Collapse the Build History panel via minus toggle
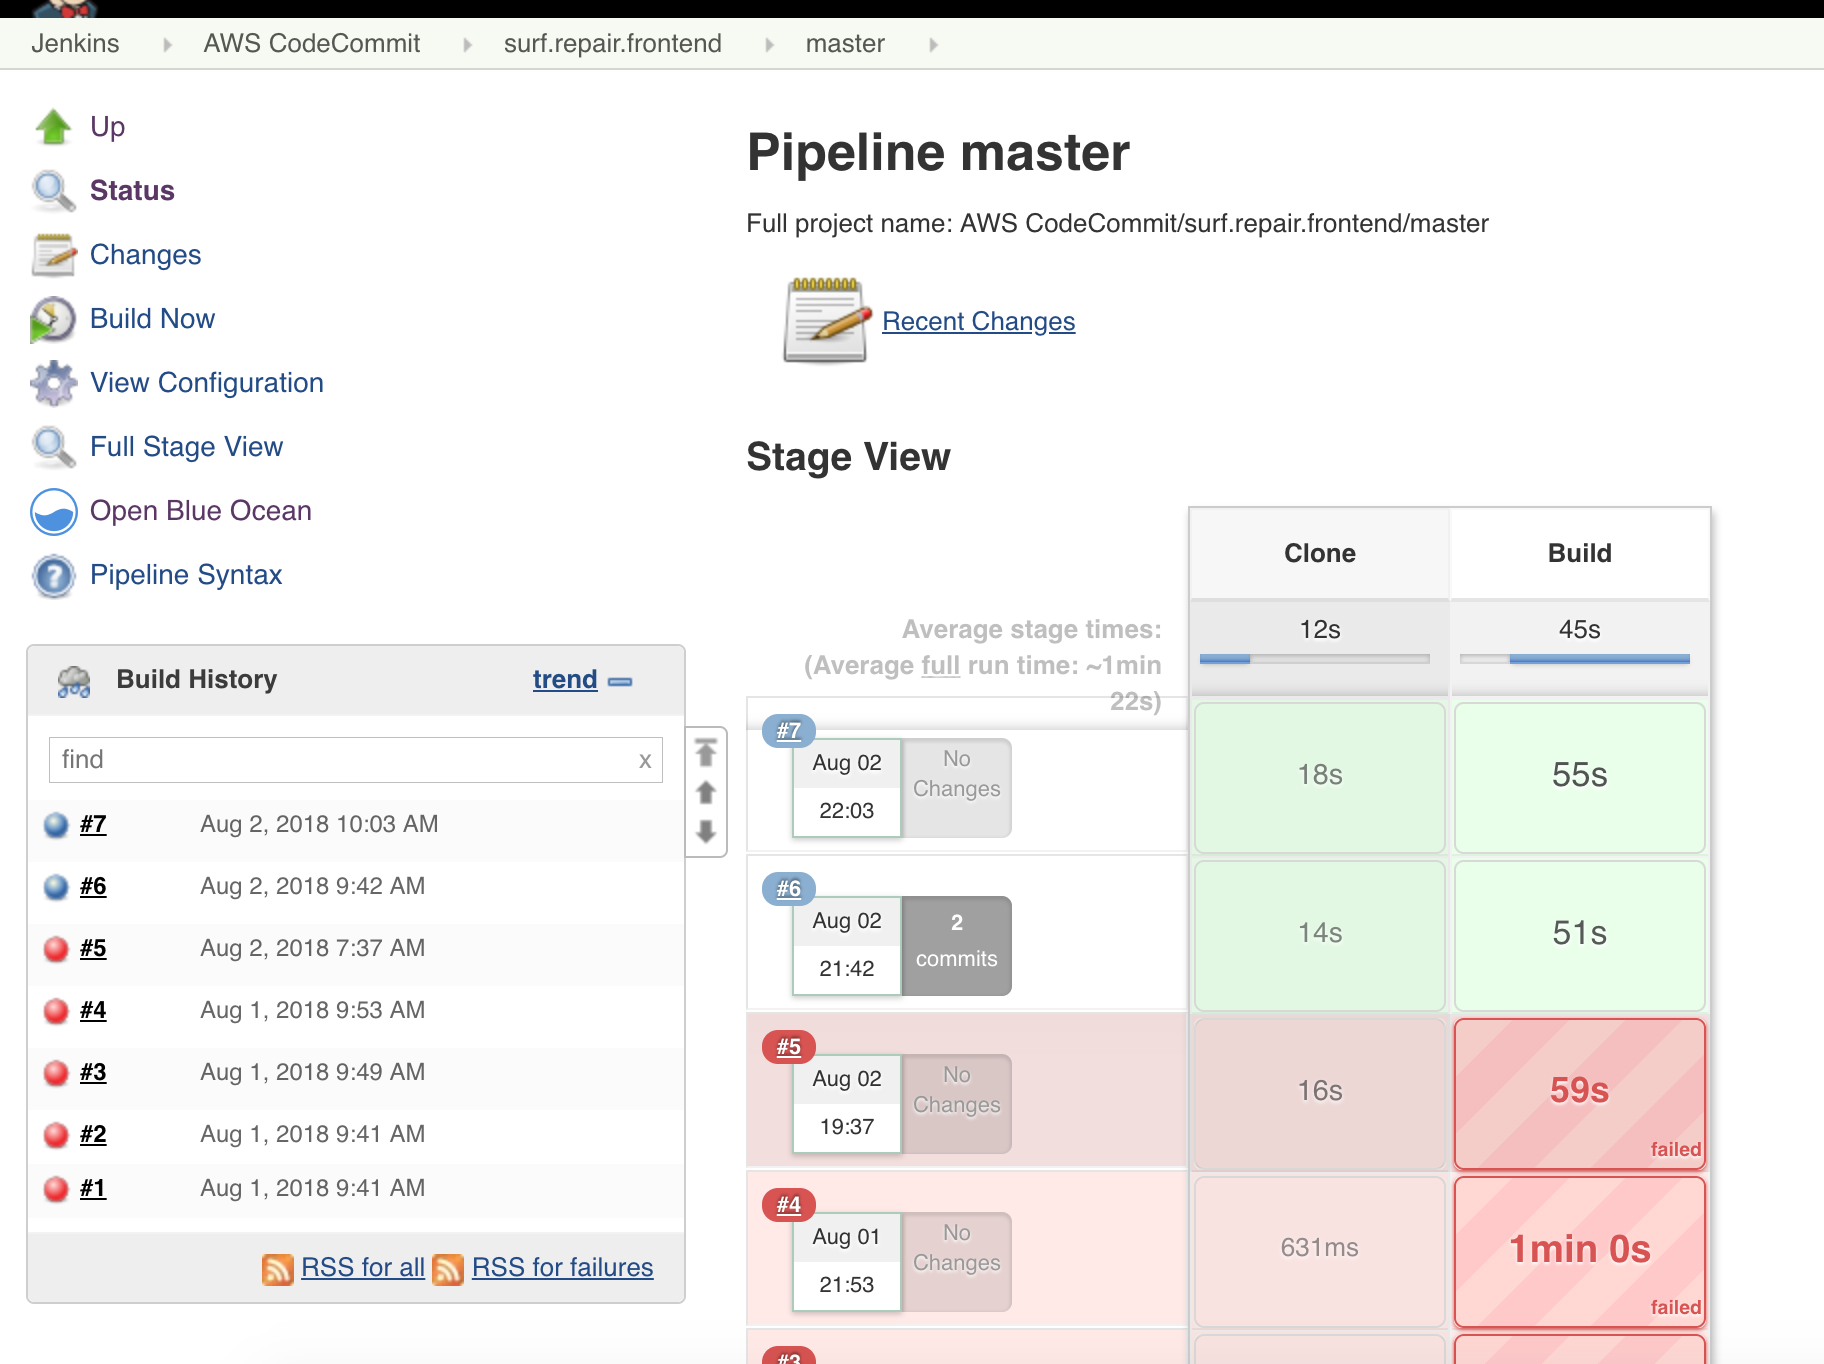The image size is (1824, 1364). pos(621,681)
